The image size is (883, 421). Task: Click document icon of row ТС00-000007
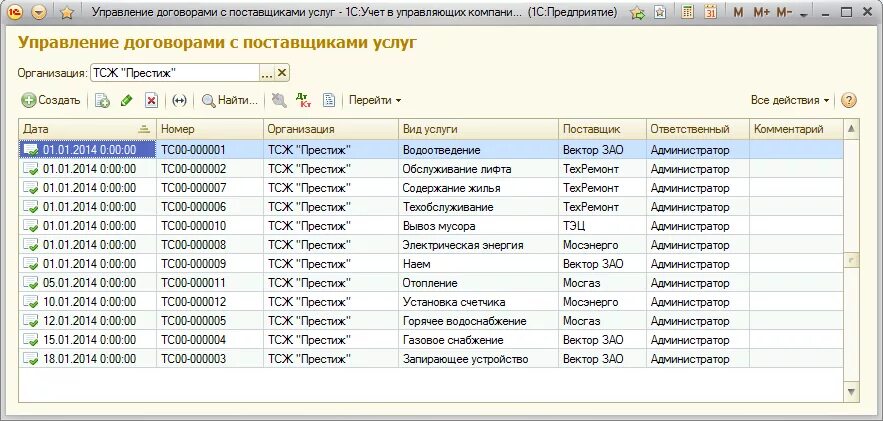pyautogui.click(x=30, y=188)
